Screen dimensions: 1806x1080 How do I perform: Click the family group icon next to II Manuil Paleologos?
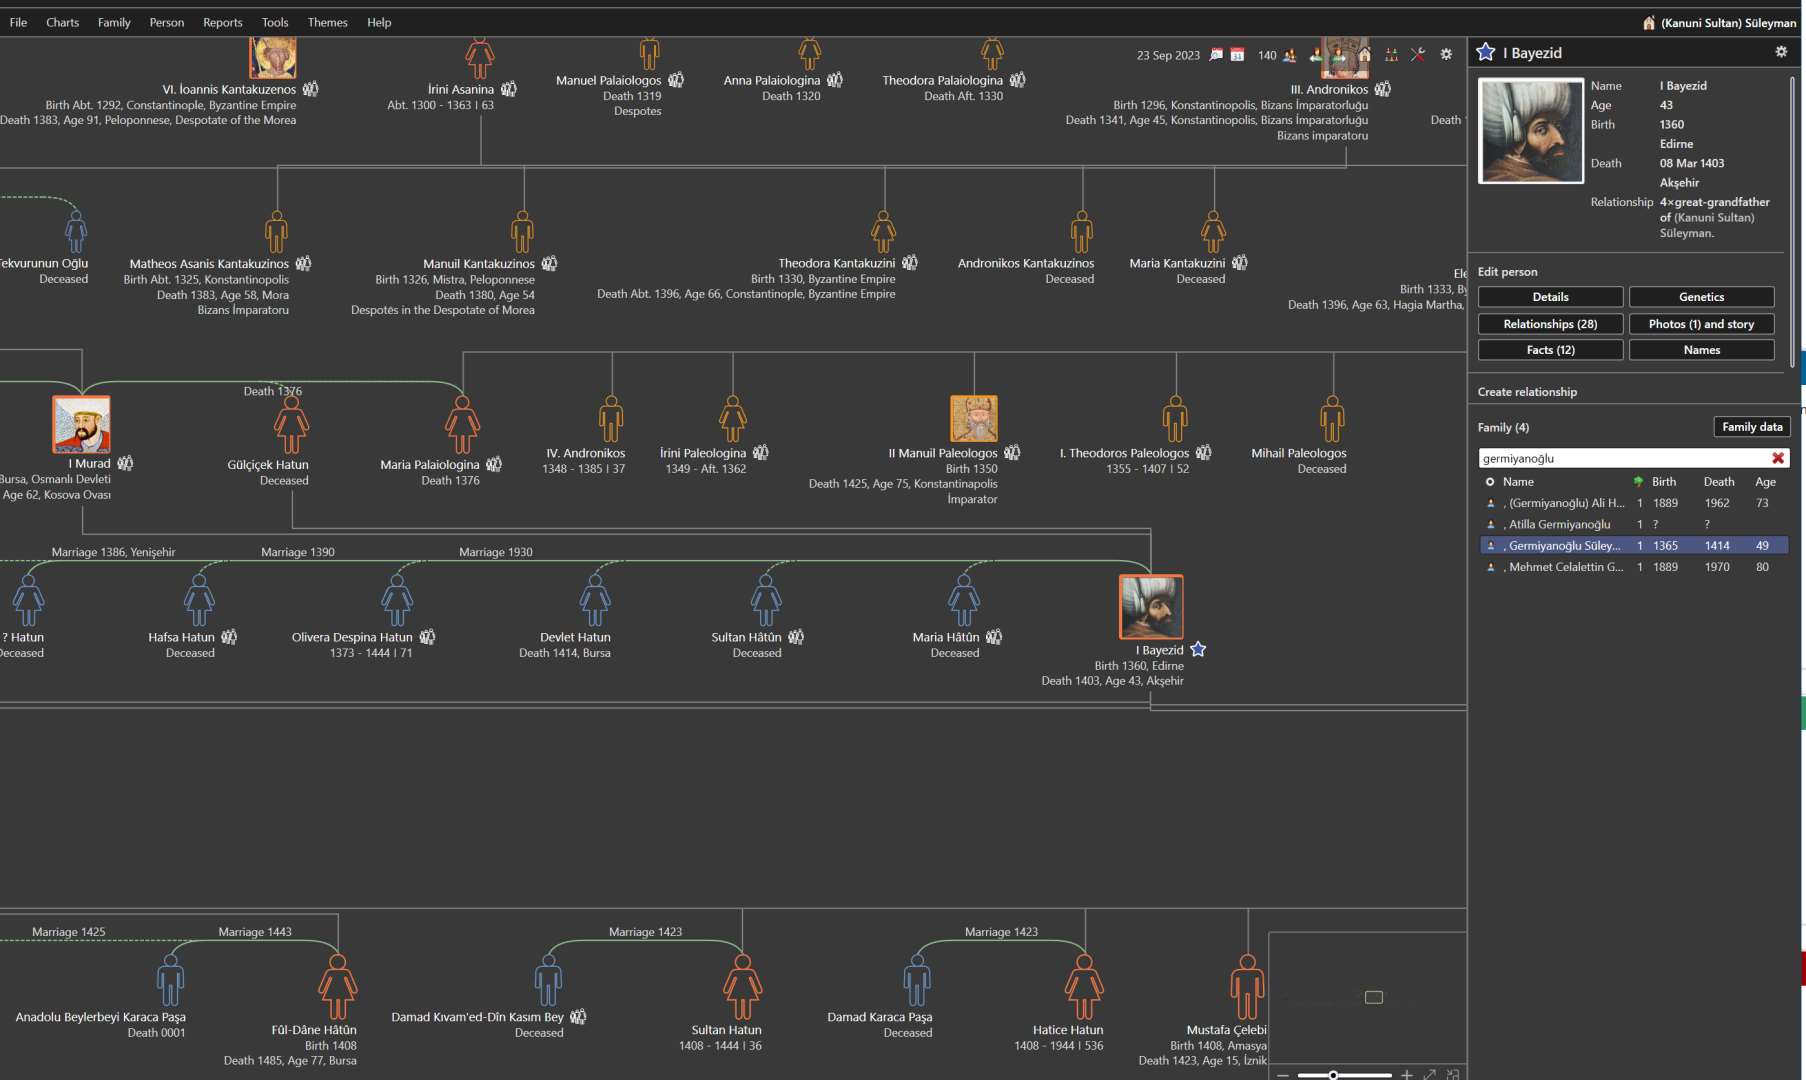tap(1012, 453)
